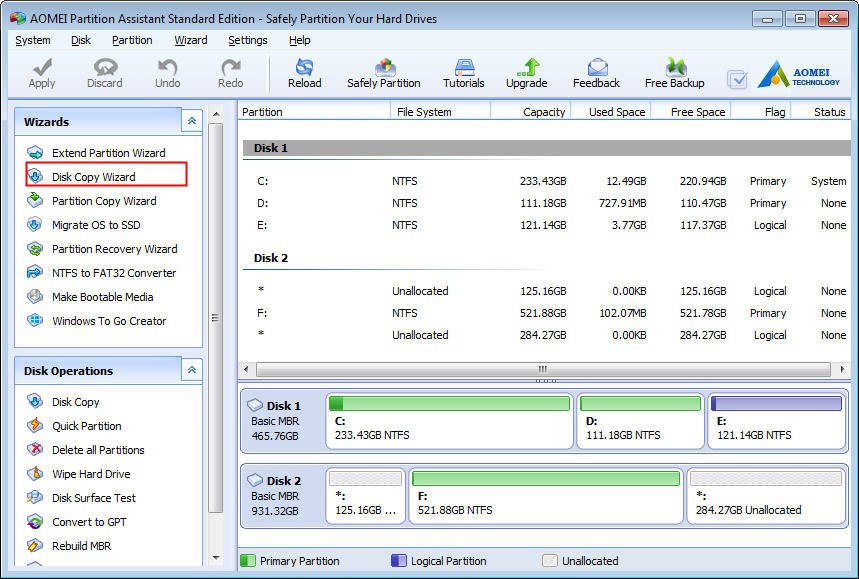Open the System menu
859x579 pixels.
click(33, 40)
